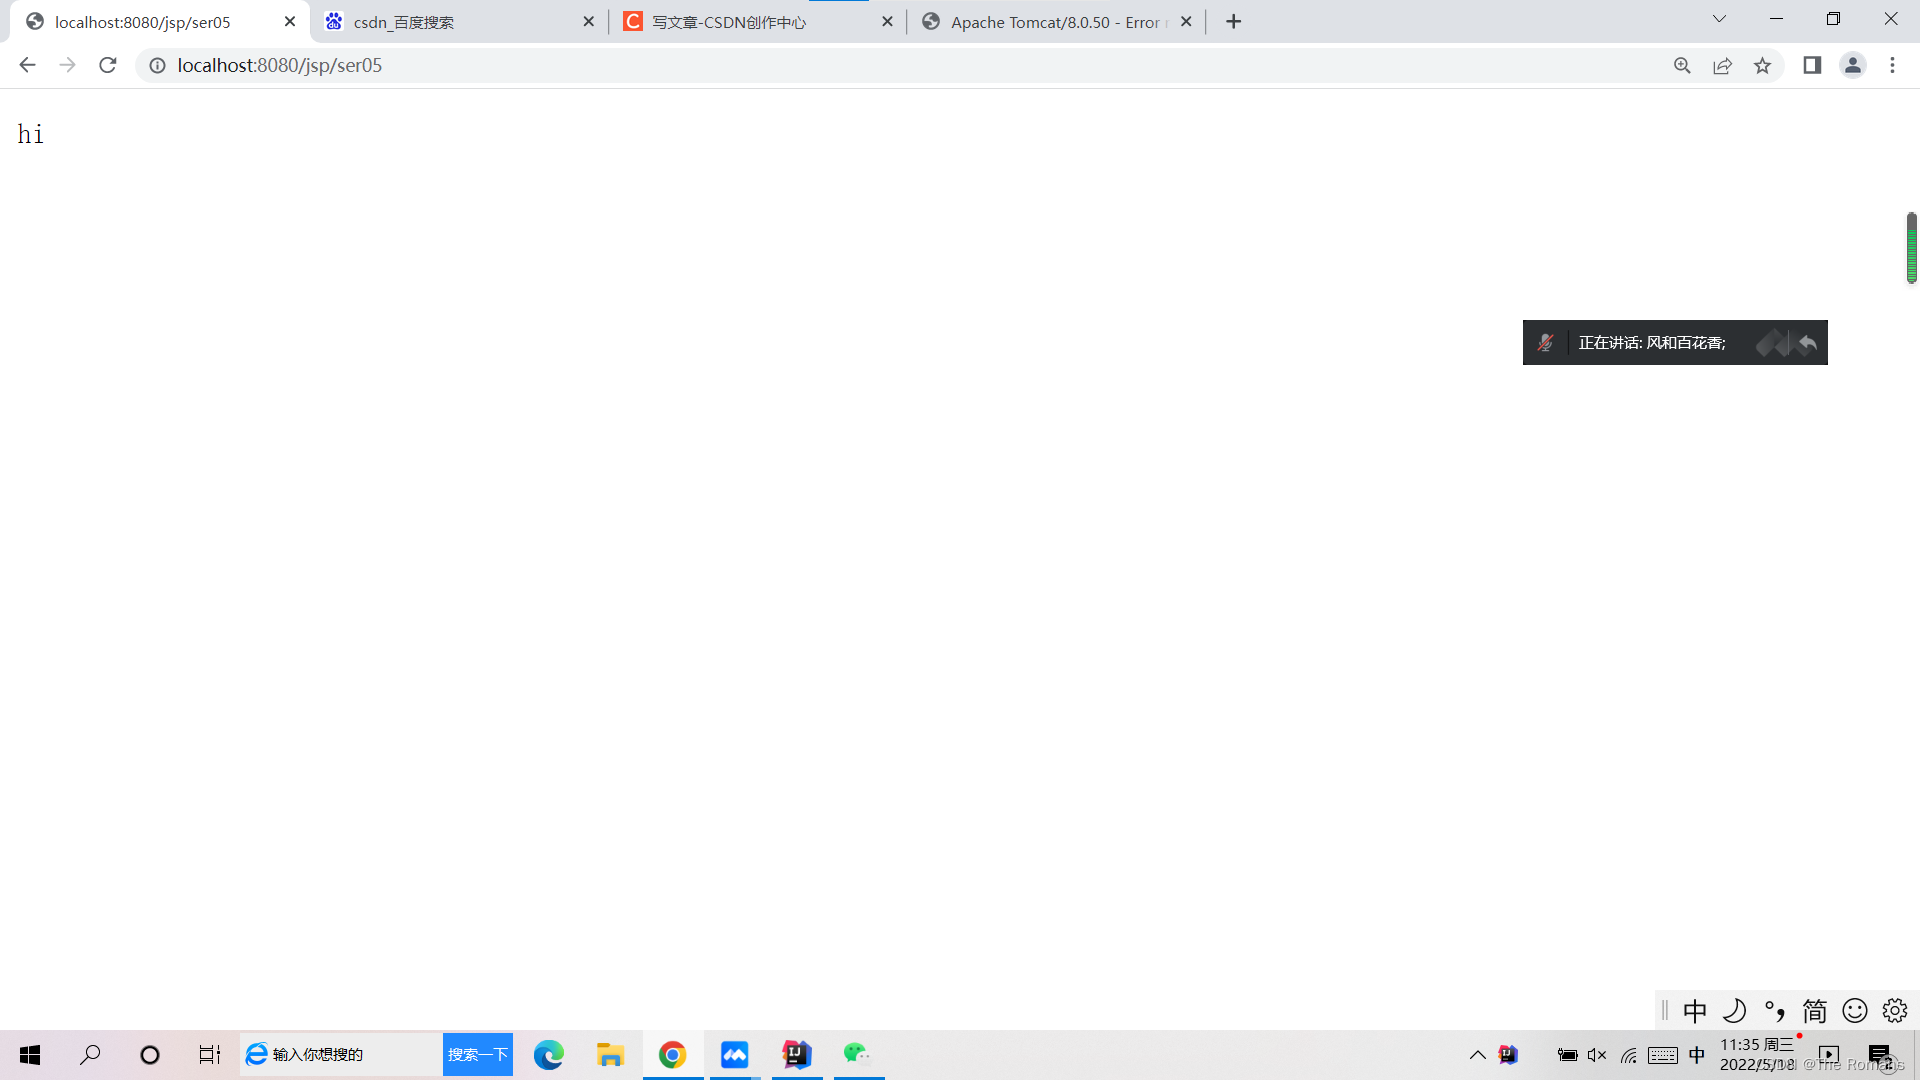This screenshot has height=1080, width=1920.
Task: Unmute the microphone in the meeting overlay
Action: 1546,342
